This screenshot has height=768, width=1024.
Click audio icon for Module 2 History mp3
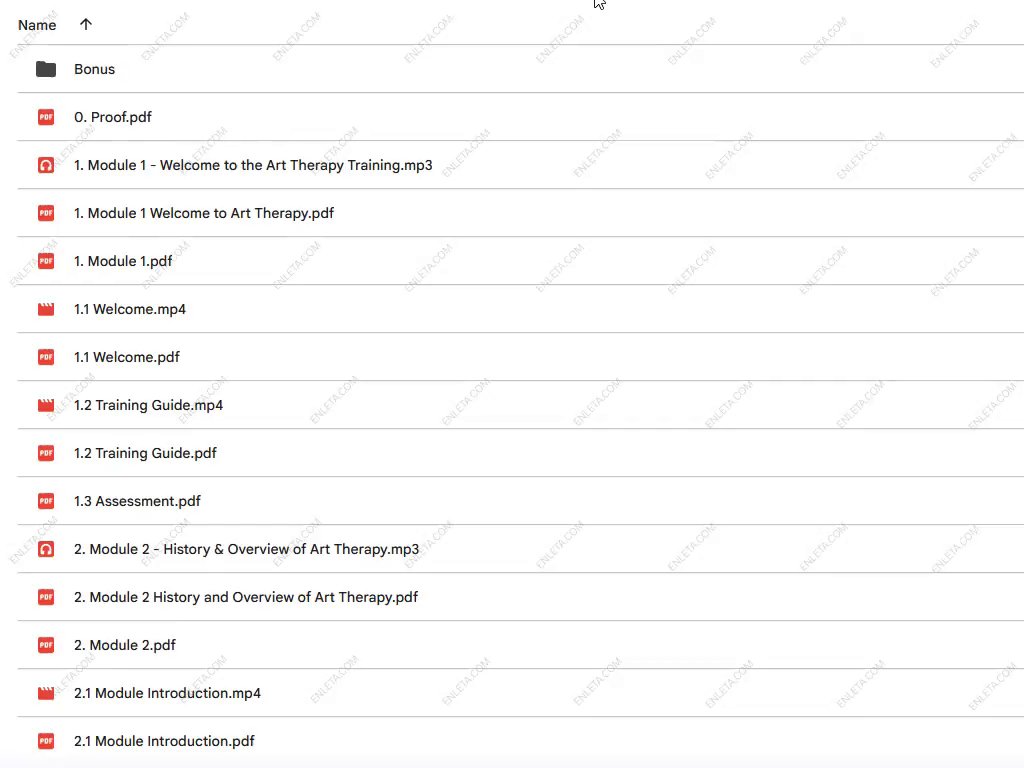pyautogui.click(x=46, y=549)
